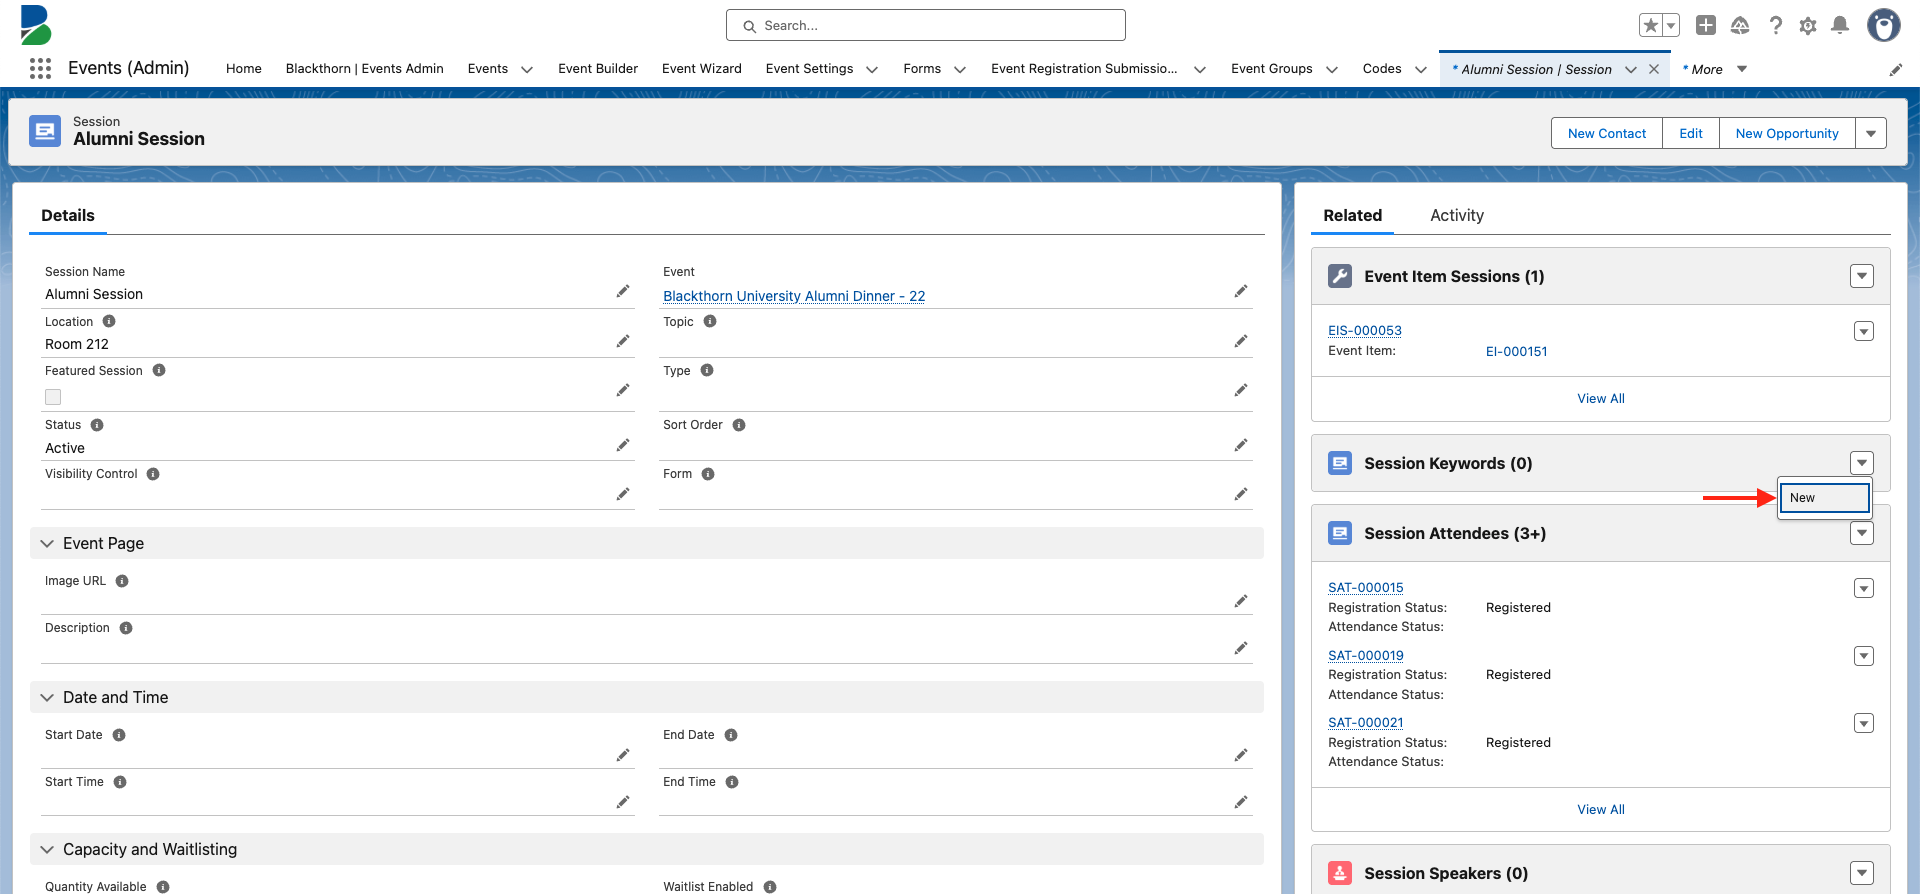Open Session Attendees list dropdown
1920x894 pixels.
(x=1862, y=533)
